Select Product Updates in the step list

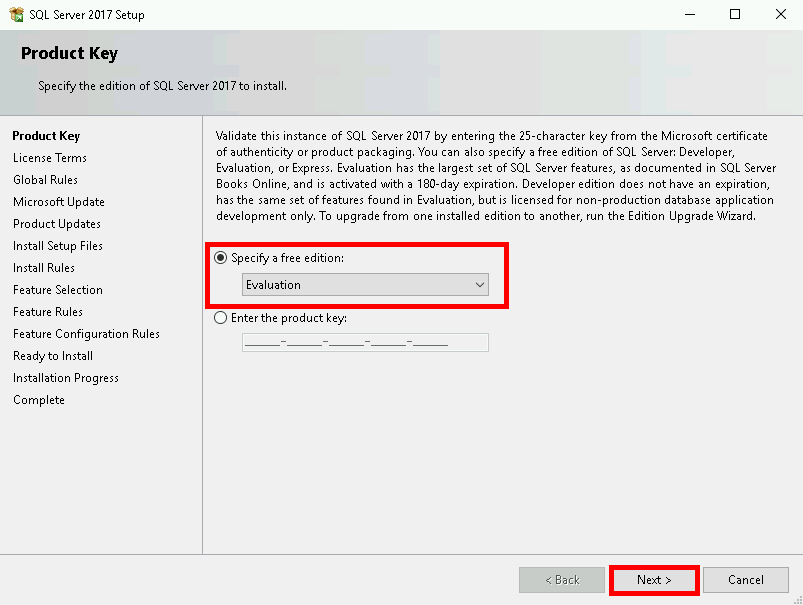click(57, 224)
